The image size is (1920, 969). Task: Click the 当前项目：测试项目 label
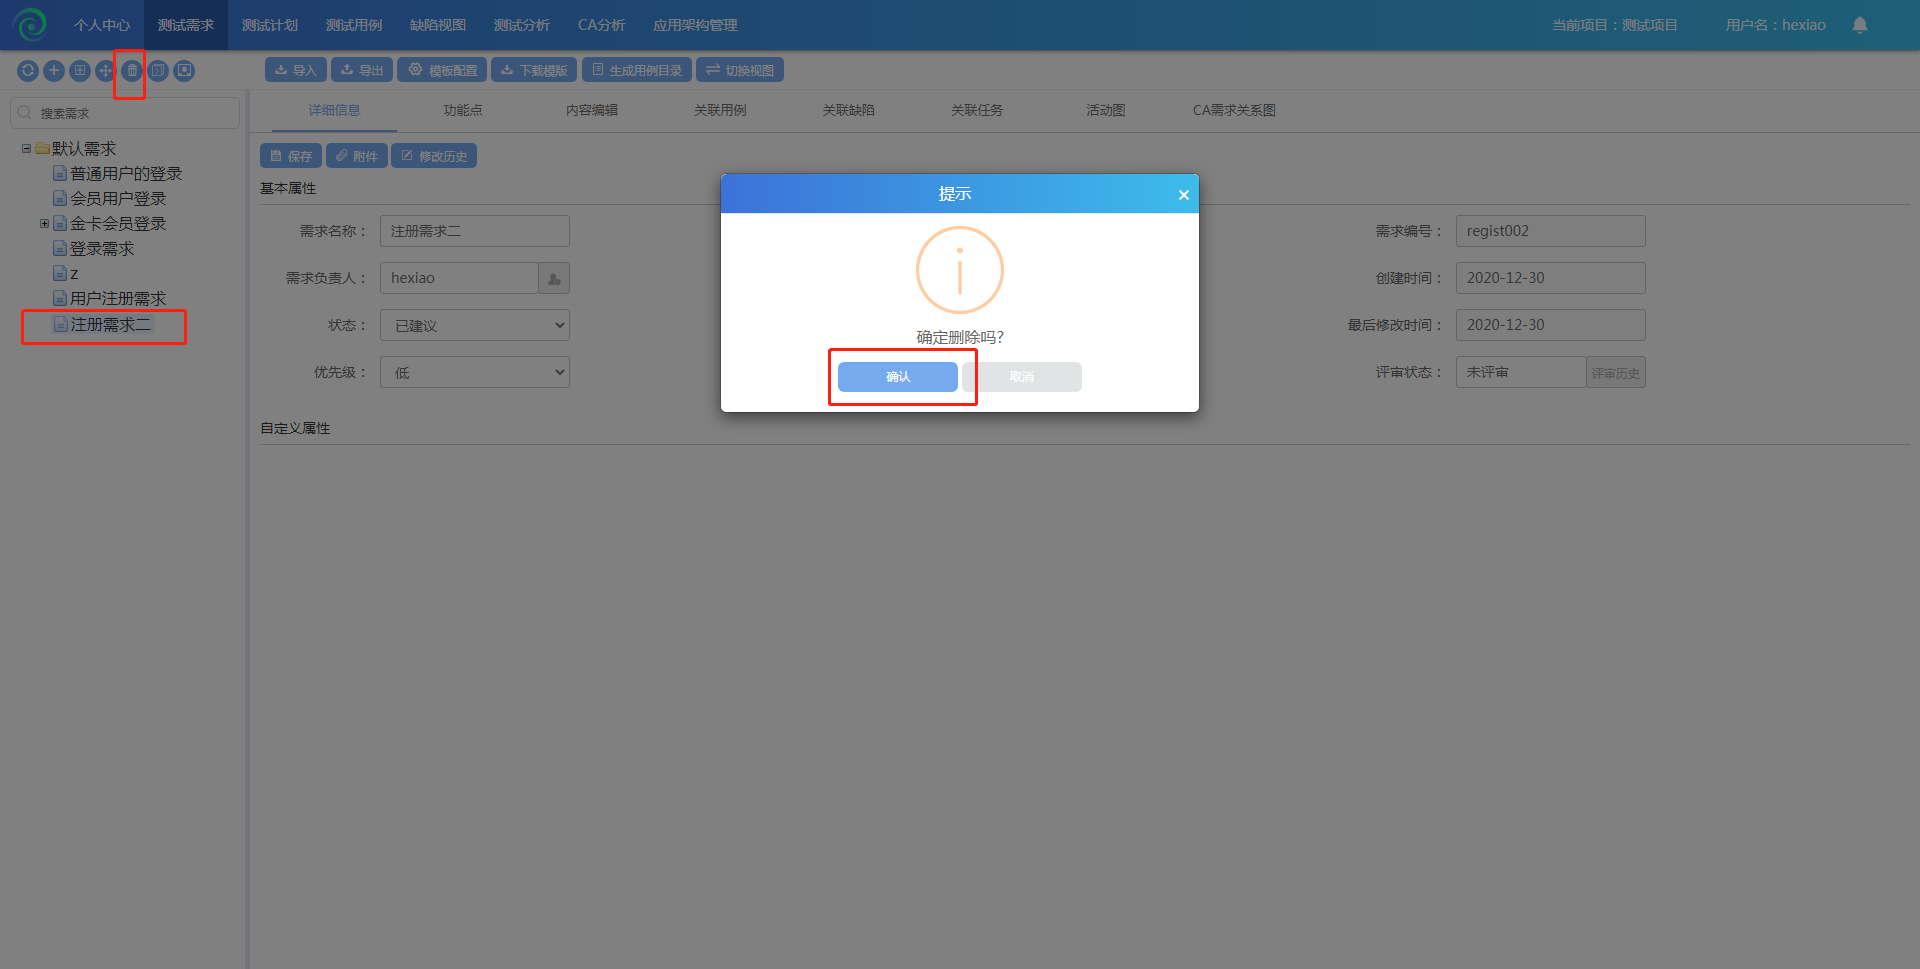click(1615, 25)
